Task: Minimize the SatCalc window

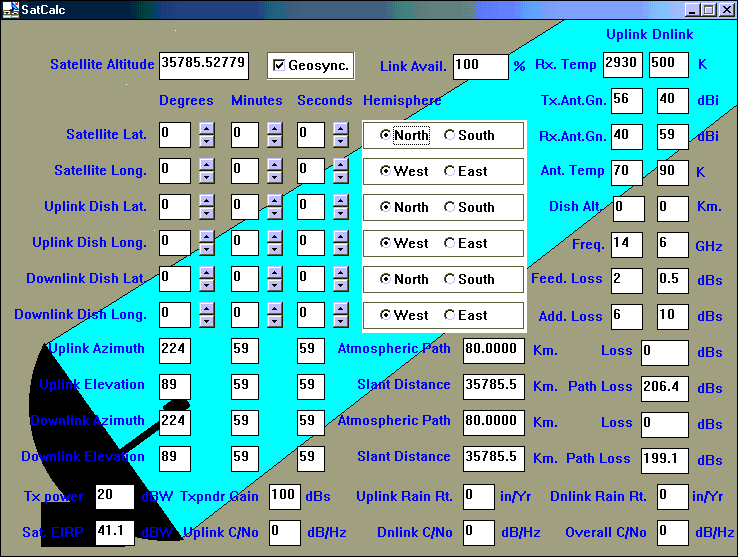Action: [691, 9]
